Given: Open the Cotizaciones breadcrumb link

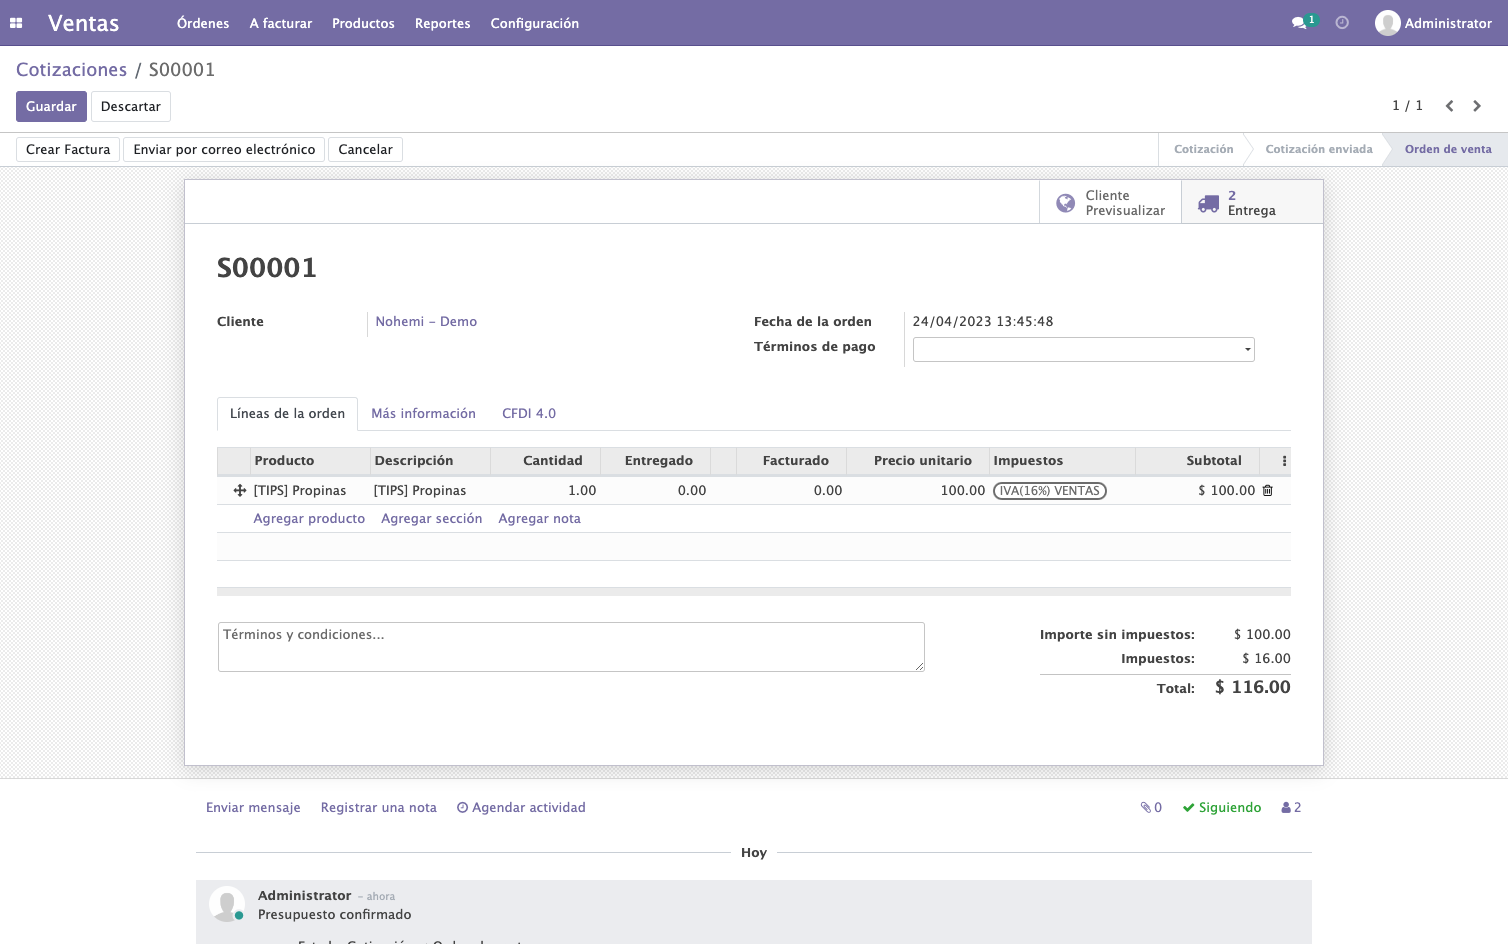Looking at the screenshot, I should (72, 70).
